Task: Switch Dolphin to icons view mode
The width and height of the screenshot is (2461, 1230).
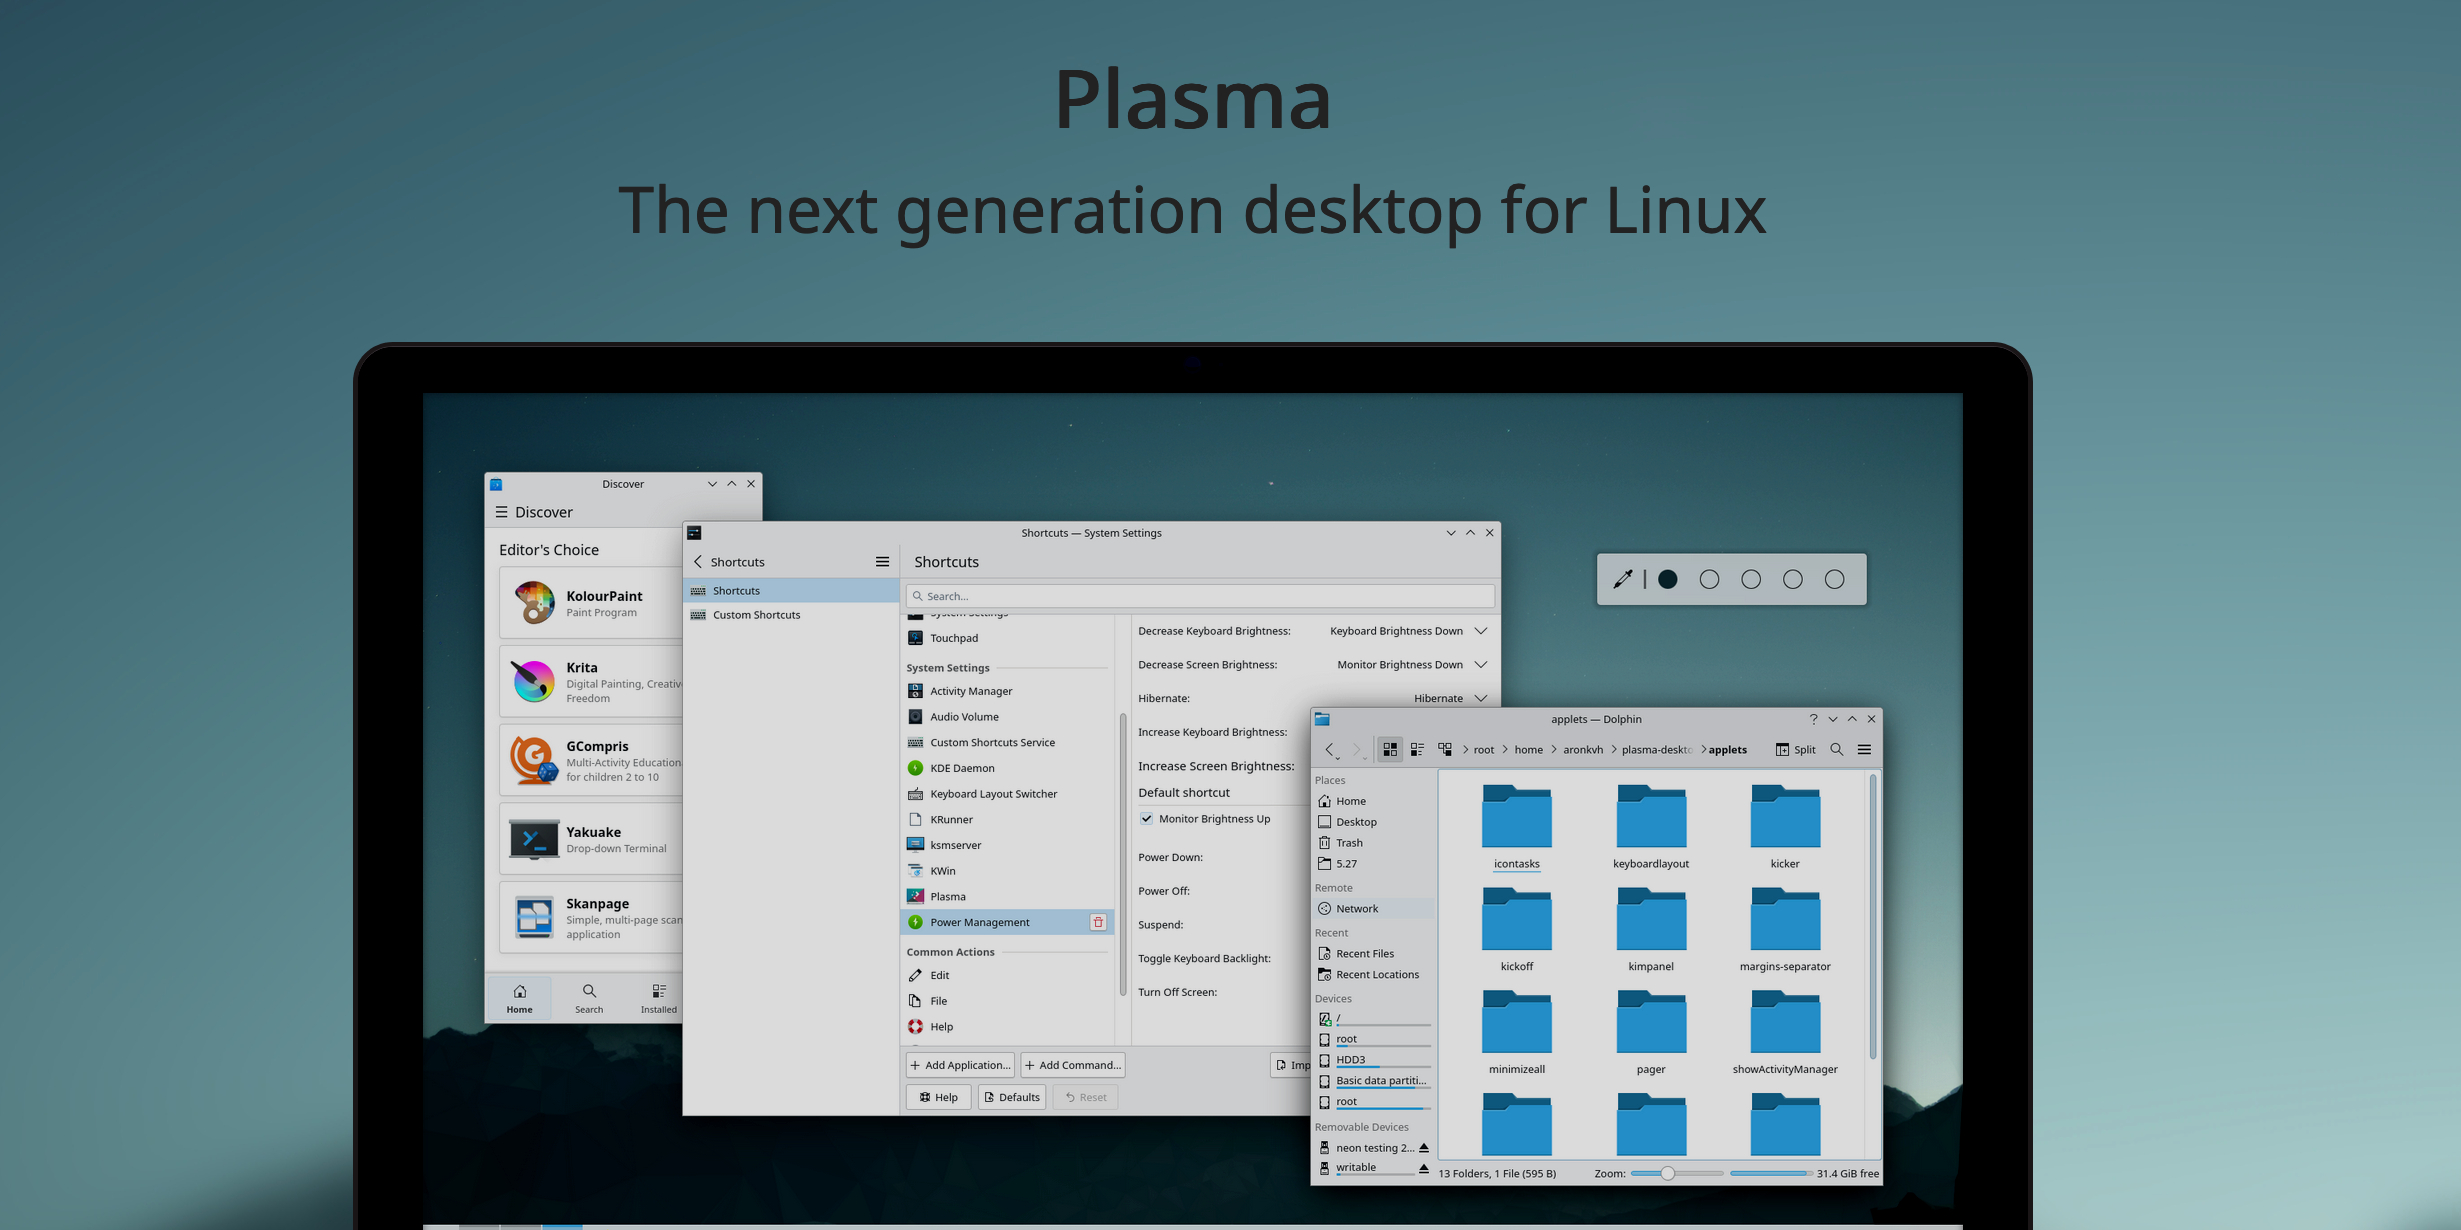Action: pyautogui.click(x=1390, y=749)
